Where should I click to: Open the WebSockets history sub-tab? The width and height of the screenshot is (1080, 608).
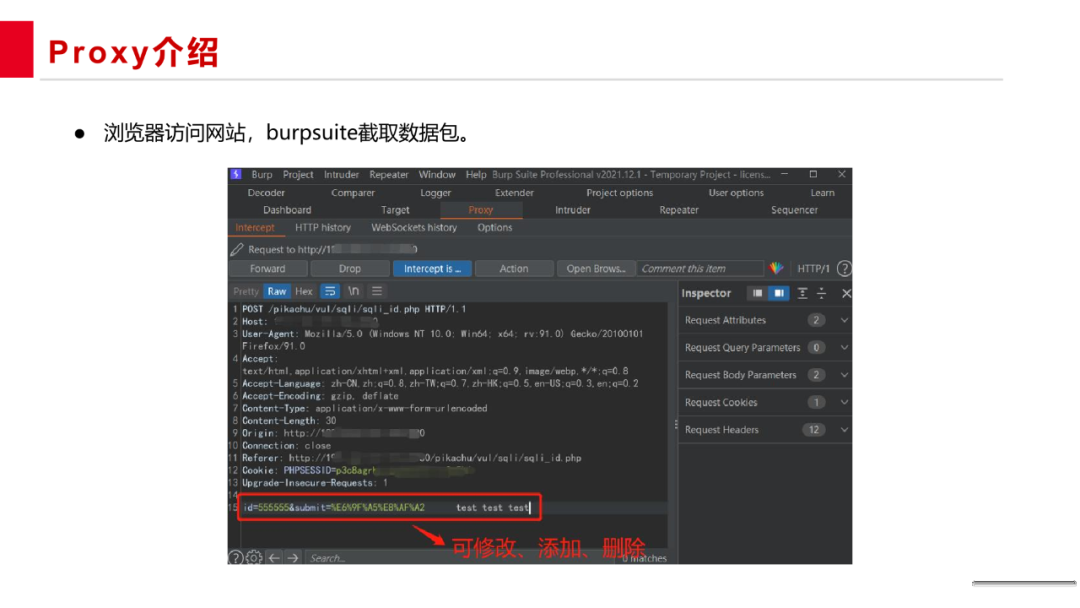[414, 228]
